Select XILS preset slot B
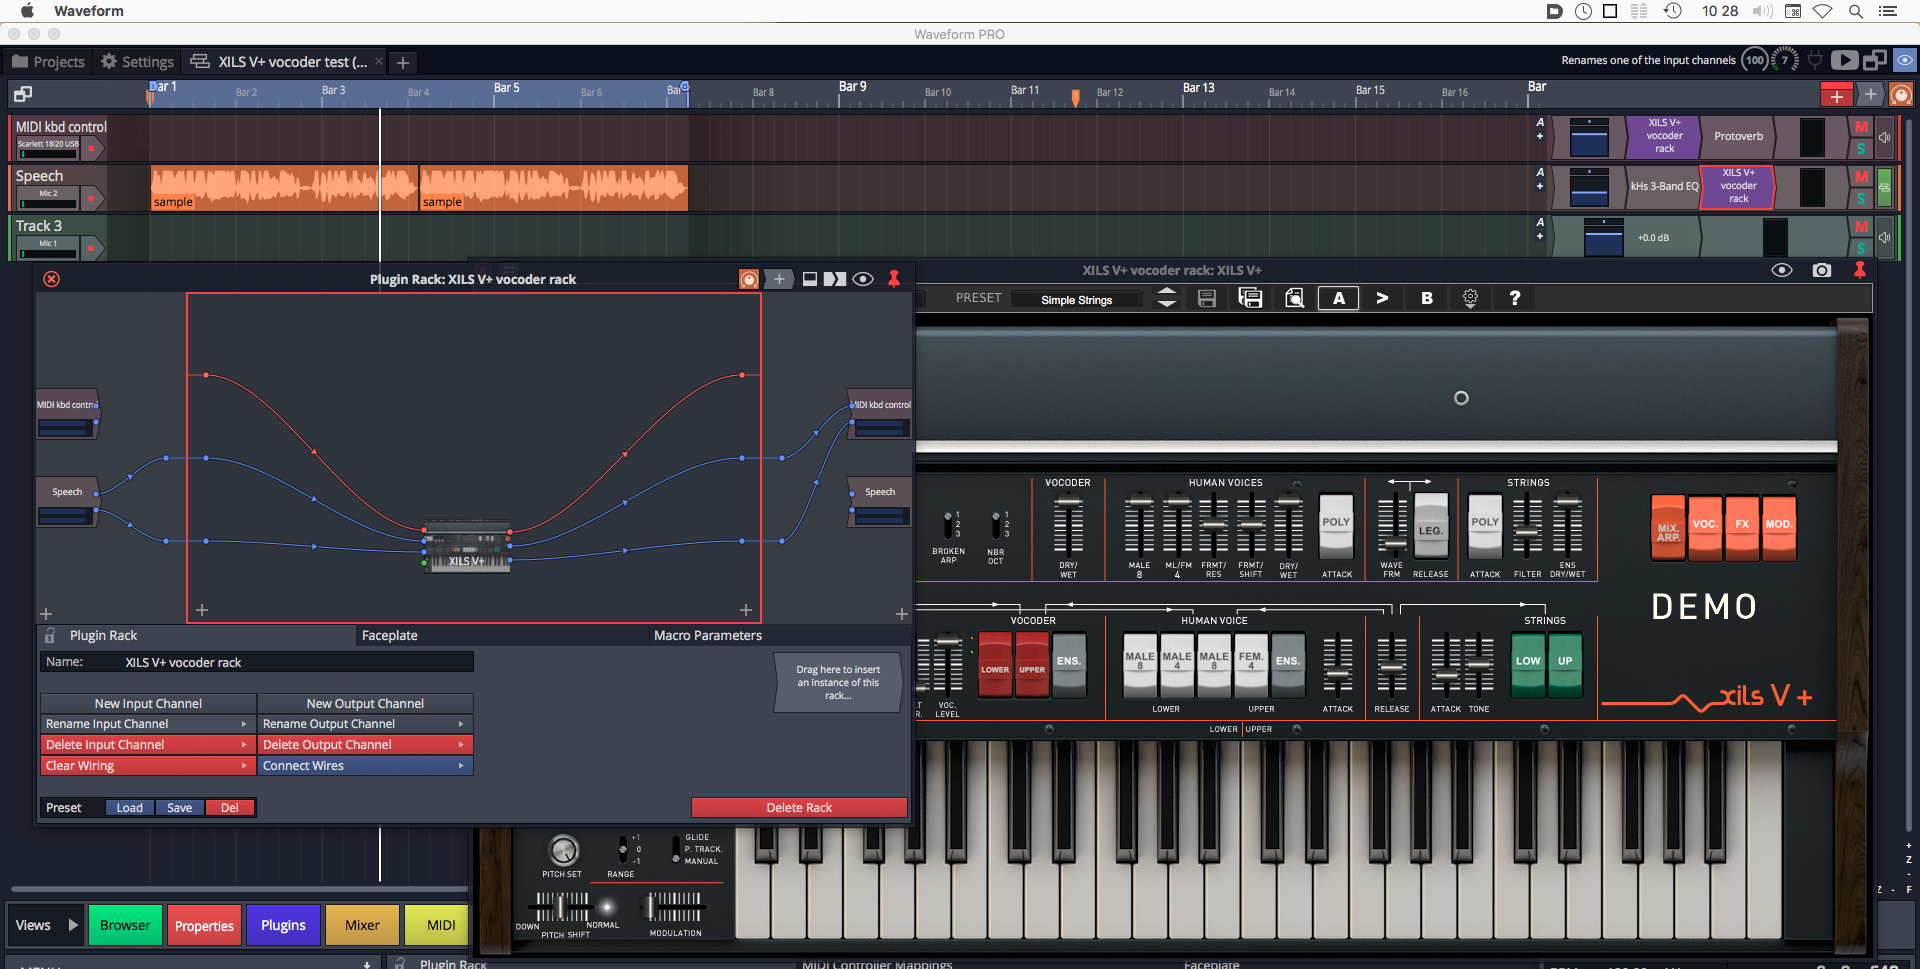This screenshot has width=1920, height=969. pyautogui.click(x=1427, y=298)
